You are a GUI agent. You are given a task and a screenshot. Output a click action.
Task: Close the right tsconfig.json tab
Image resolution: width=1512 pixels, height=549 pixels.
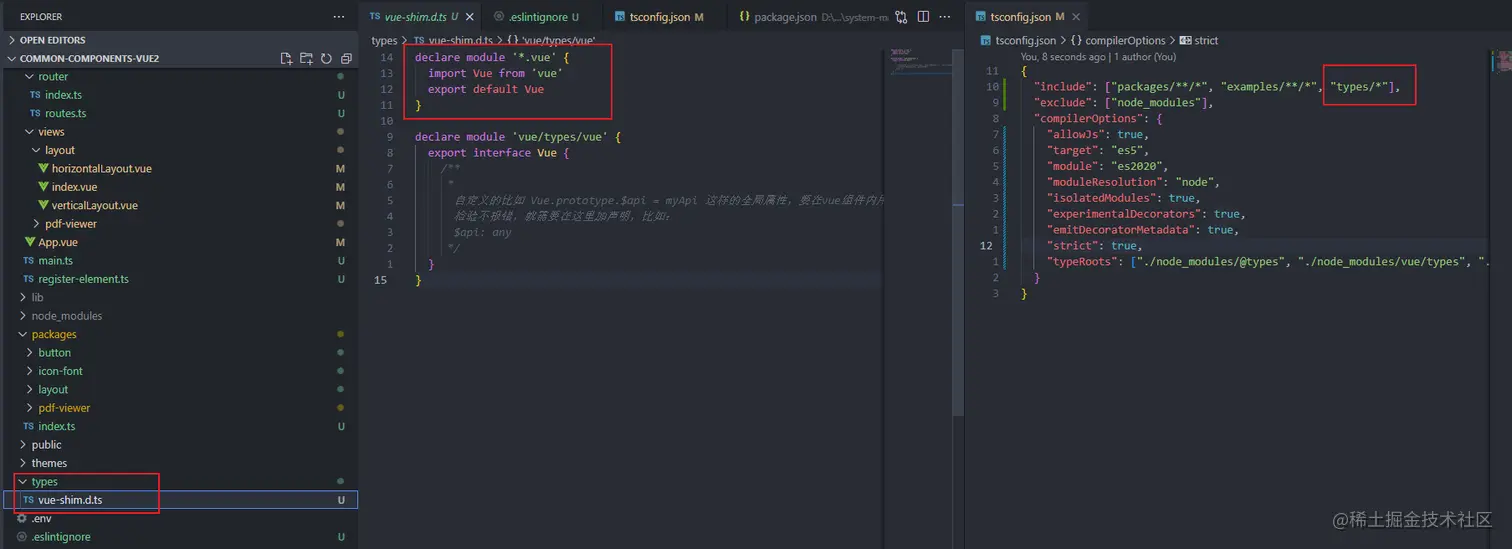[1075, 17]
